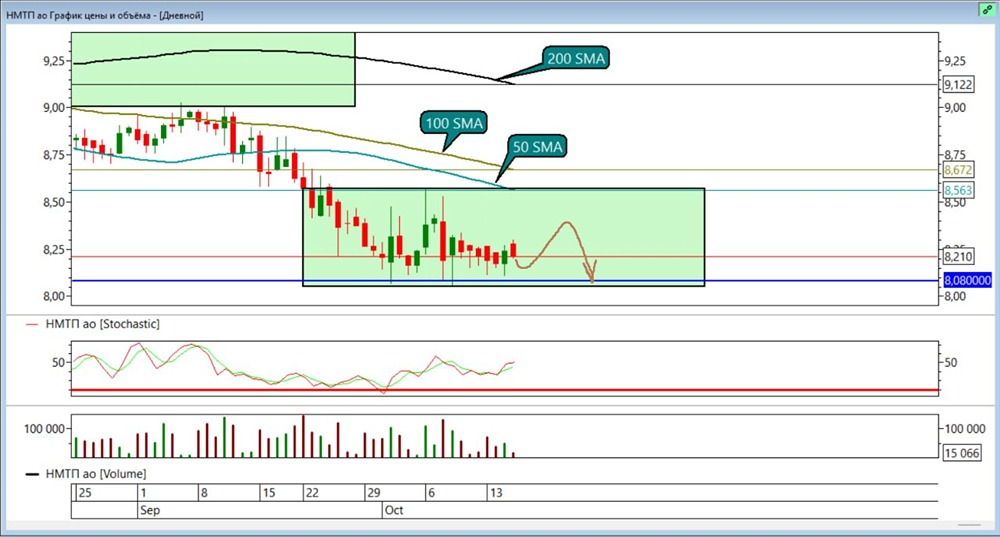Click the green chain-link anchor icon
This screenshot has width=1000, height=537.
point(987,10)
